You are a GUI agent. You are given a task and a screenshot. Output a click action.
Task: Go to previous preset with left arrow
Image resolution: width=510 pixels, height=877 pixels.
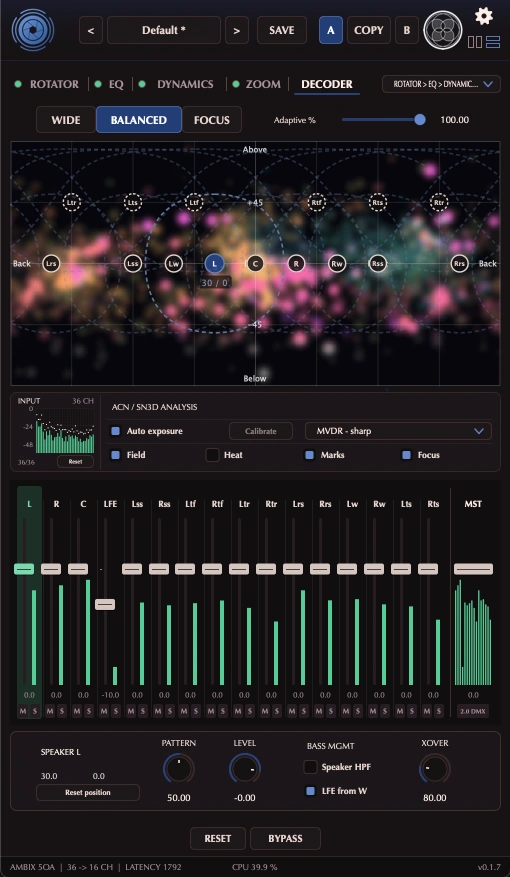click(x=91, y=30)
